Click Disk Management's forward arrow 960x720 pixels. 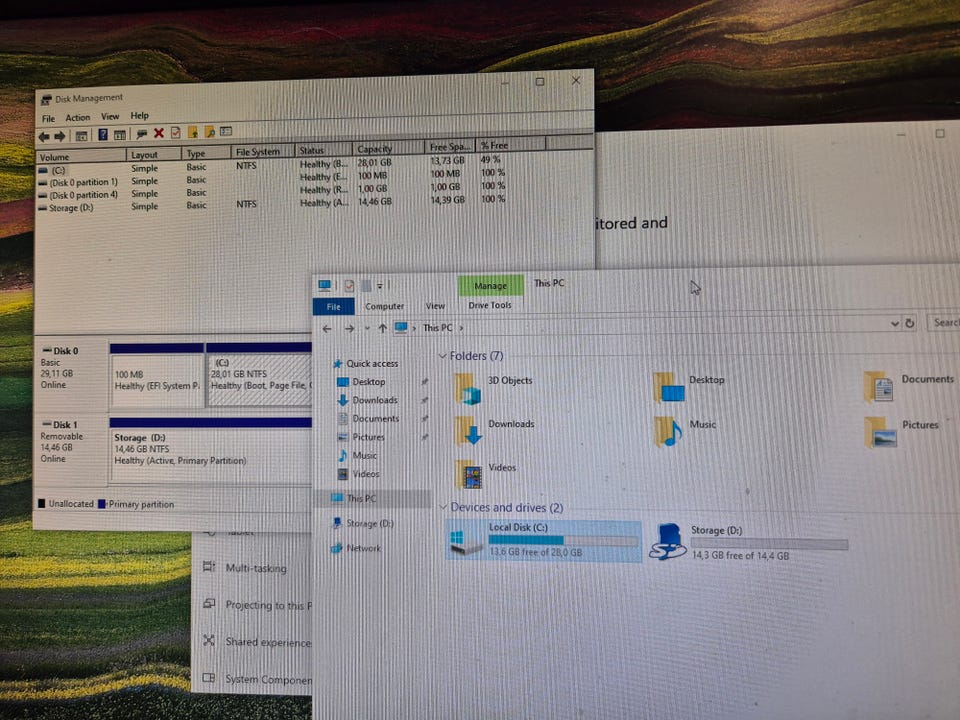[60, 137]
